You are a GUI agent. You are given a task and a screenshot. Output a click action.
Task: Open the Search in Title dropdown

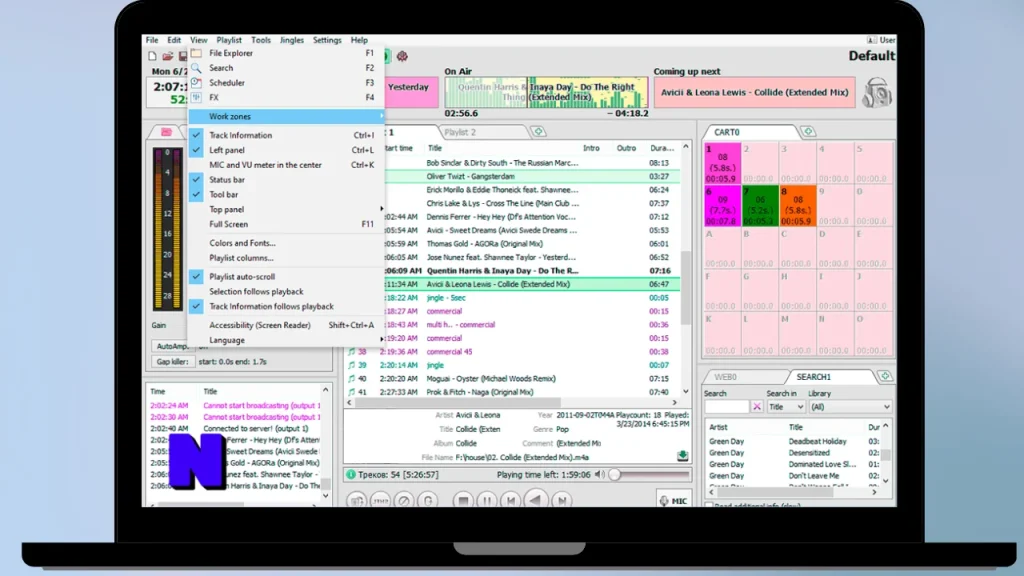785,407
